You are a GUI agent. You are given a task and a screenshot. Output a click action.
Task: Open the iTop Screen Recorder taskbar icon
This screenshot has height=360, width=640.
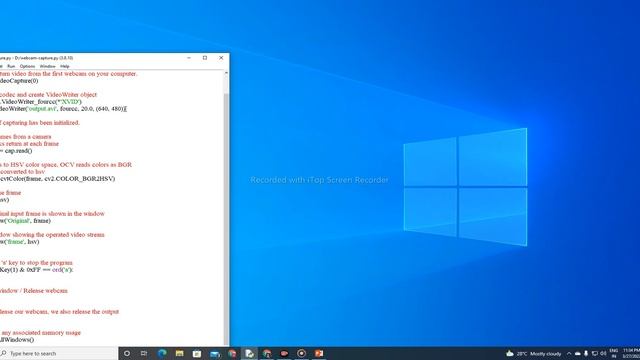tap(302, 353)
